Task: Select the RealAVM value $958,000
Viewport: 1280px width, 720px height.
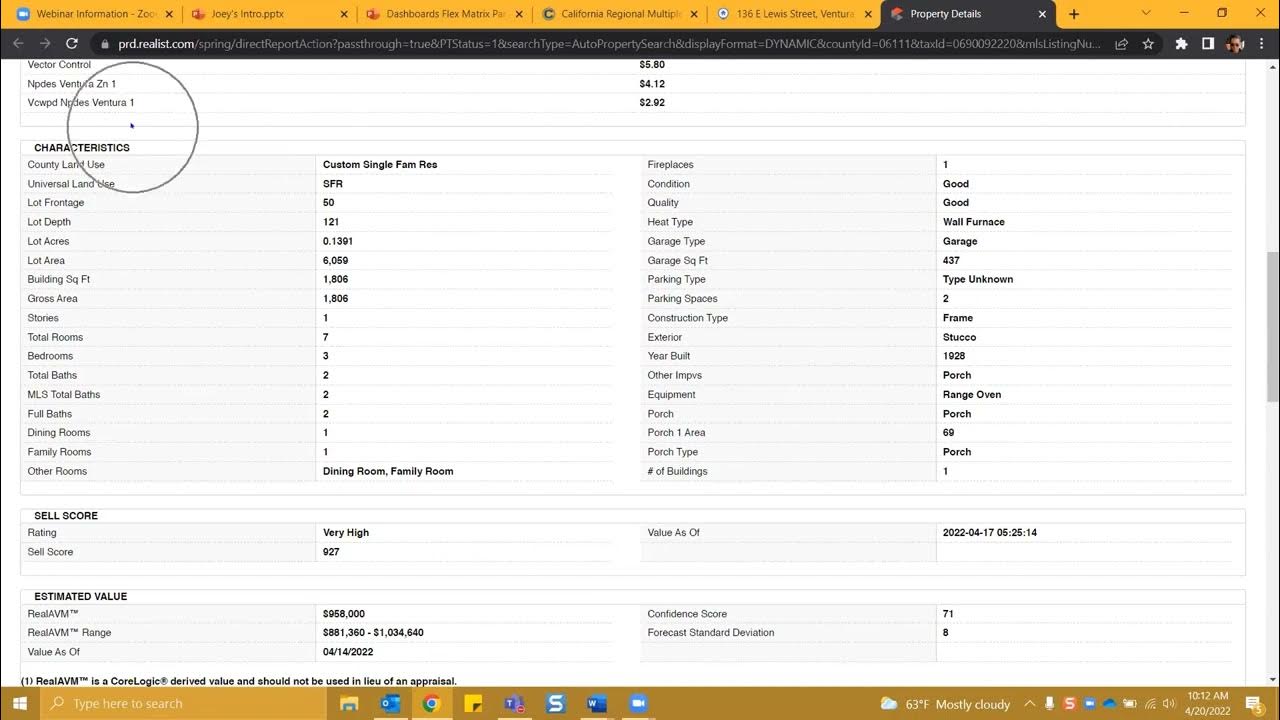Action: [344, 614]
